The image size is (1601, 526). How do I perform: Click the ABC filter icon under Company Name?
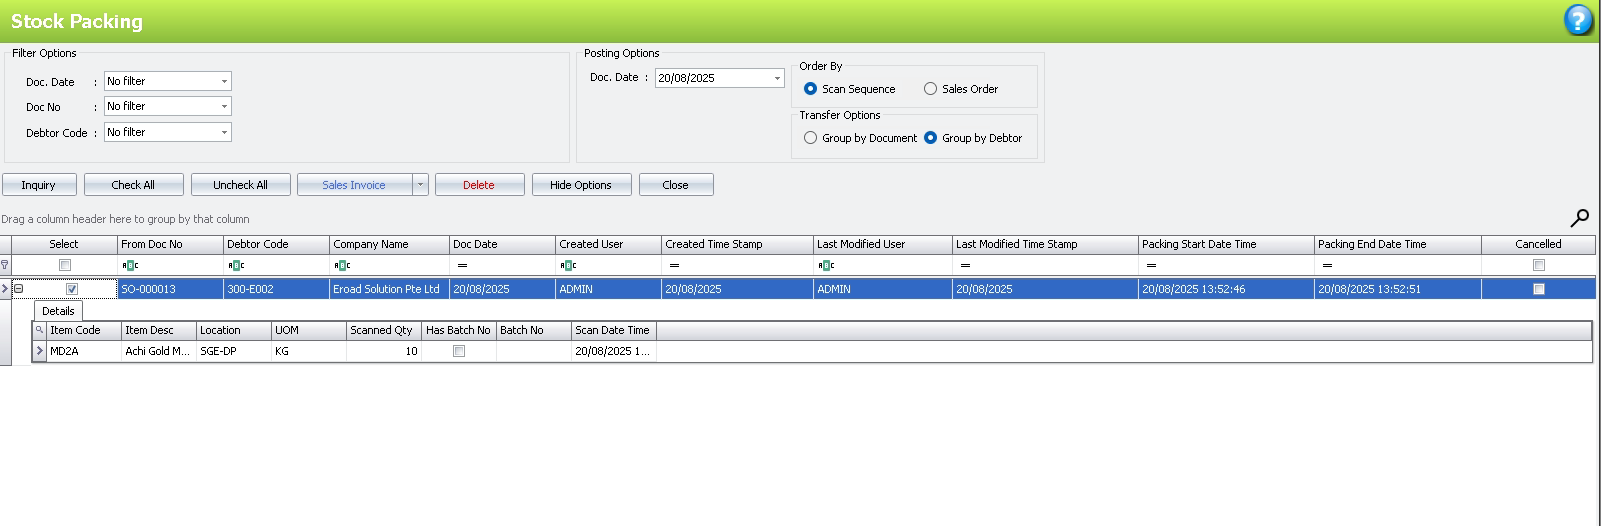(342, 265)
